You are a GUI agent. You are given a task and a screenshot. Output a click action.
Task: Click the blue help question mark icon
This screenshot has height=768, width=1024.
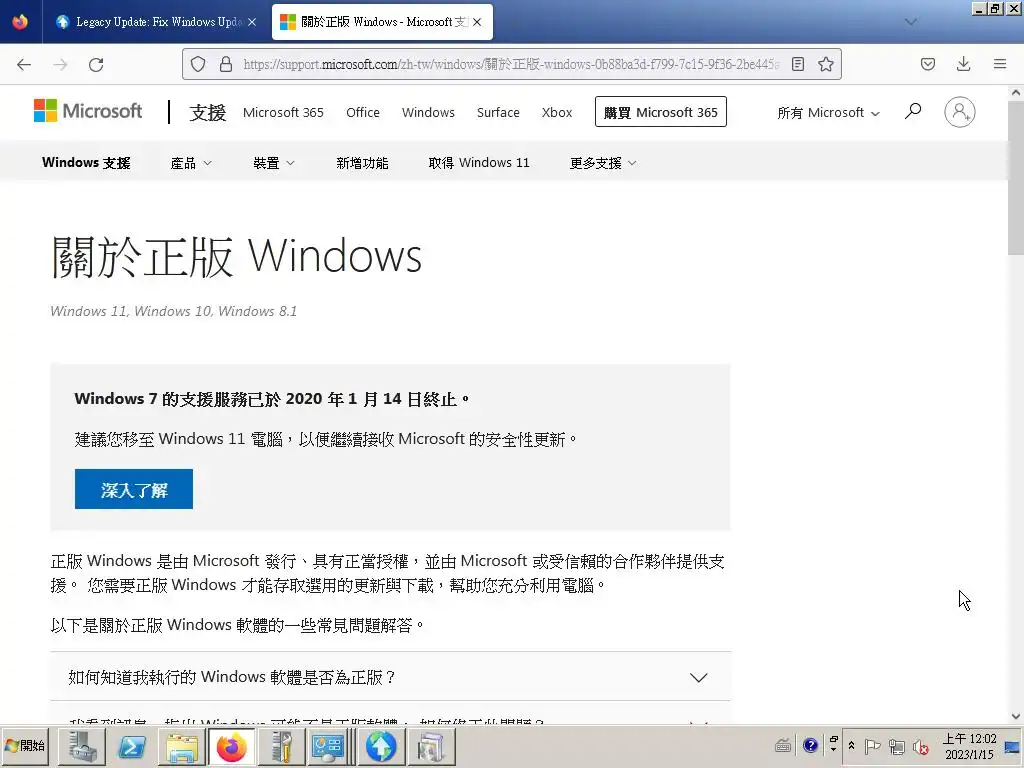pos(810,745)
